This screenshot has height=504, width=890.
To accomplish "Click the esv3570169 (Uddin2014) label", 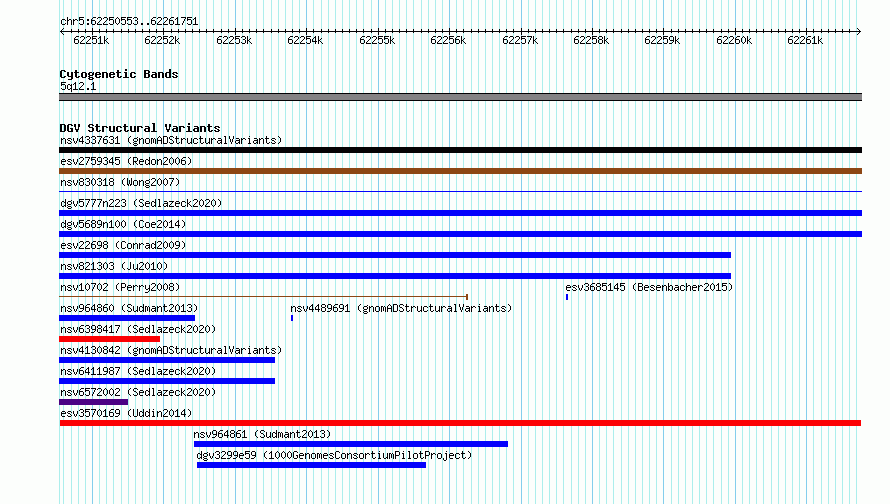I will coord(126,413).
